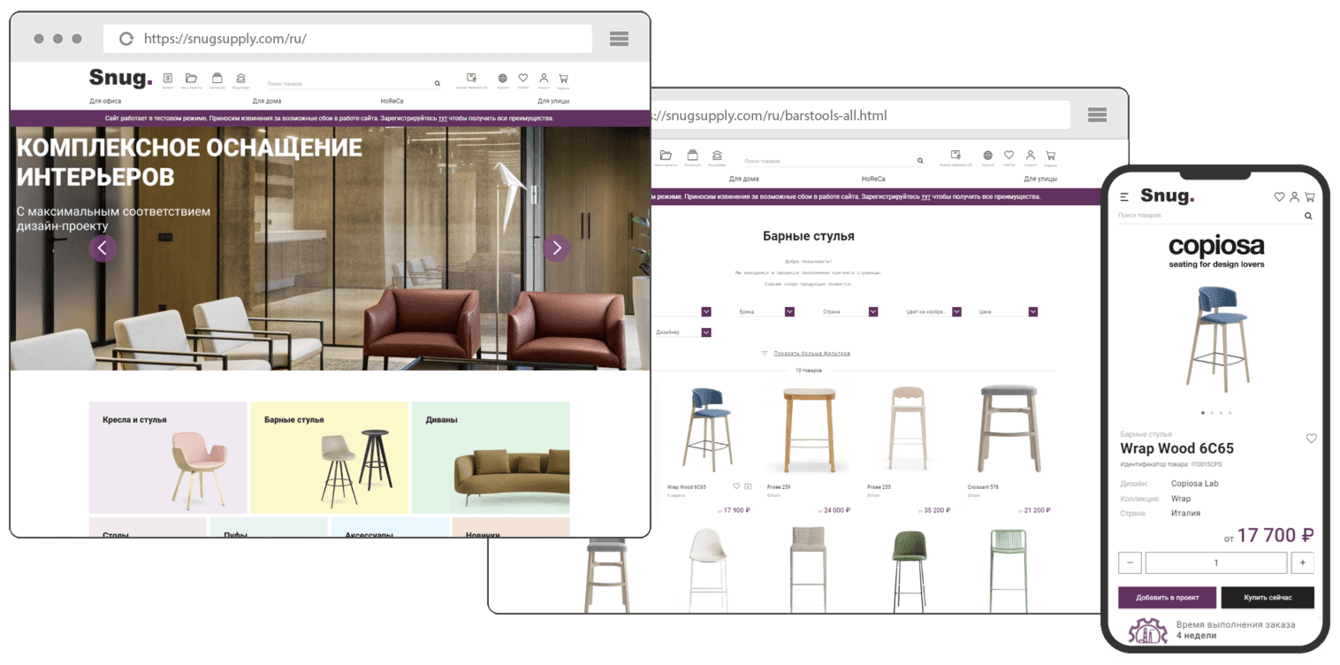1340x665 pixels.
Task: Click the Добавить в проект button
Action: pos(1167,597)
